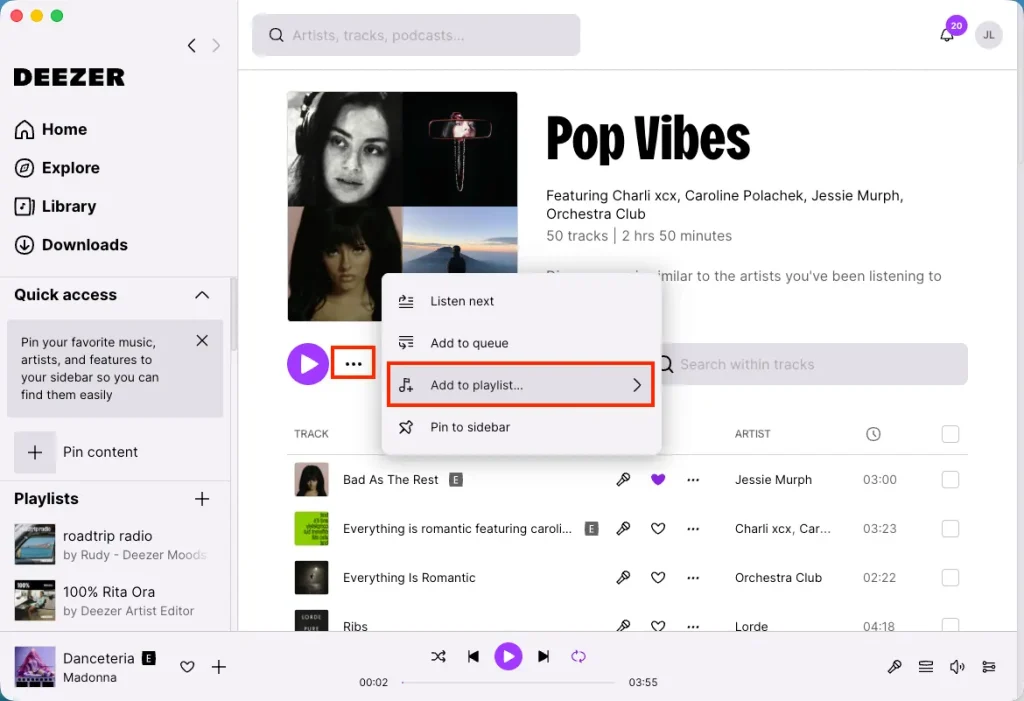
Task: Open Library section
Action: 56,206
